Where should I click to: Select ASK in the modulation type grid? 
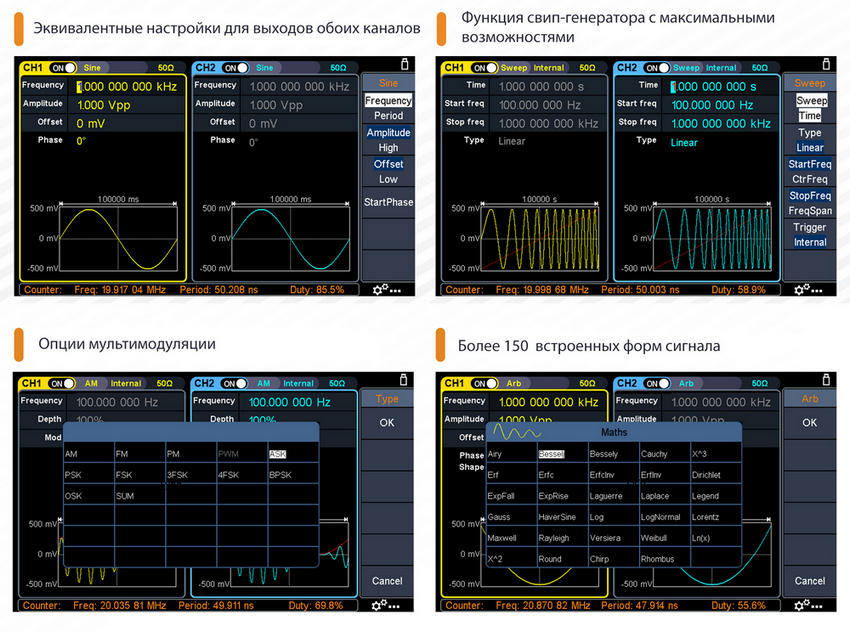277,454
